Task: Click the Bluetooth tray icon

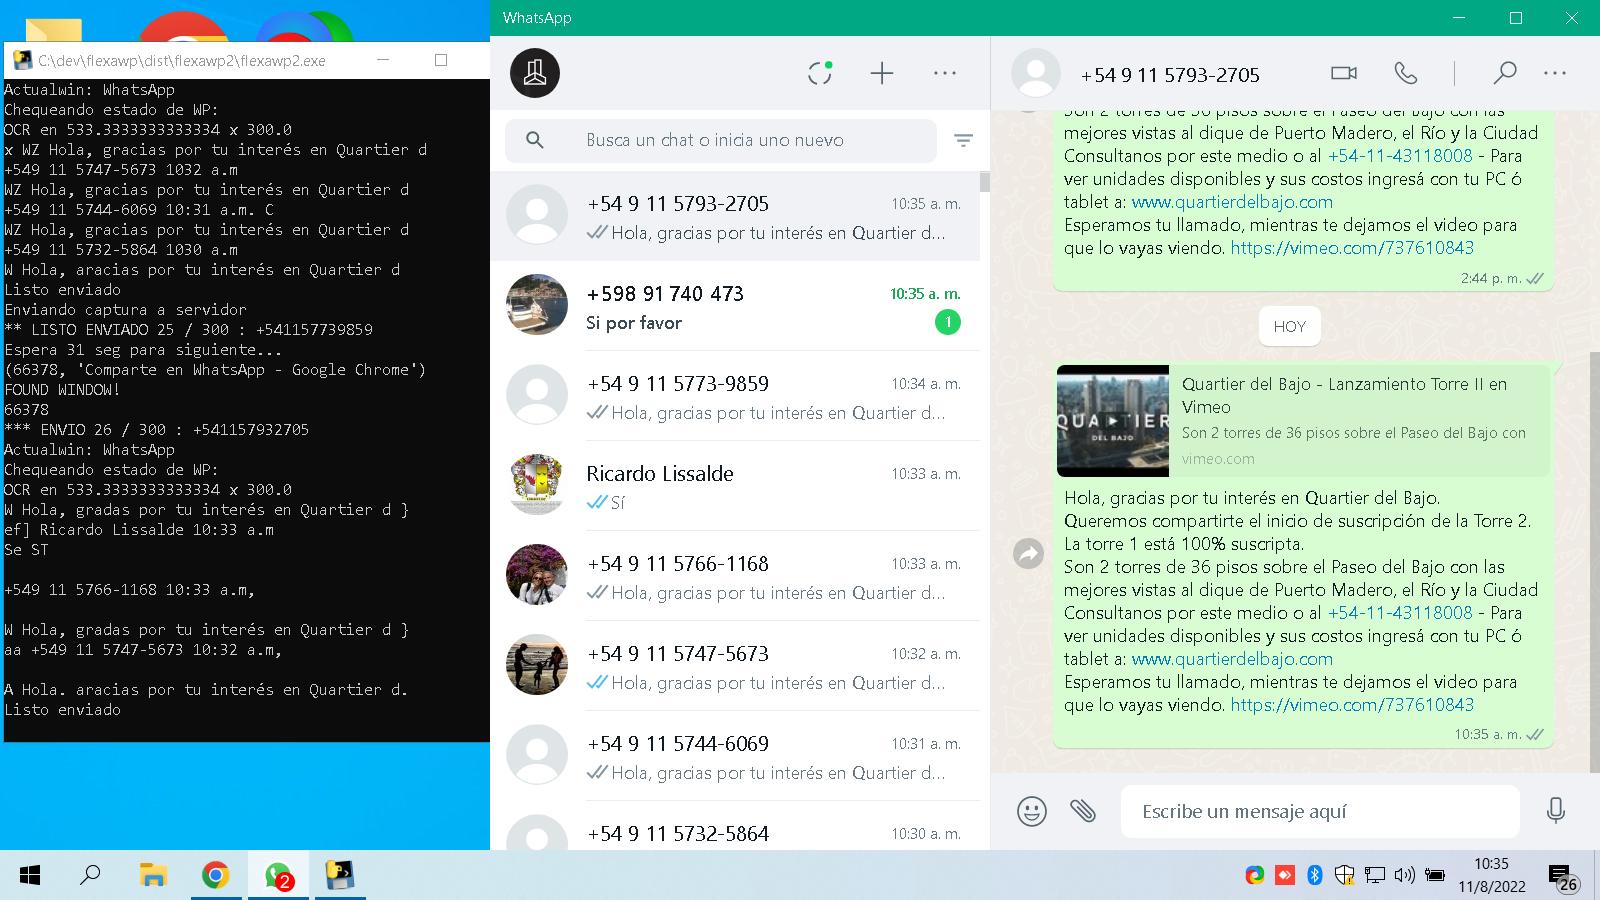Action: coord(1315,876)
